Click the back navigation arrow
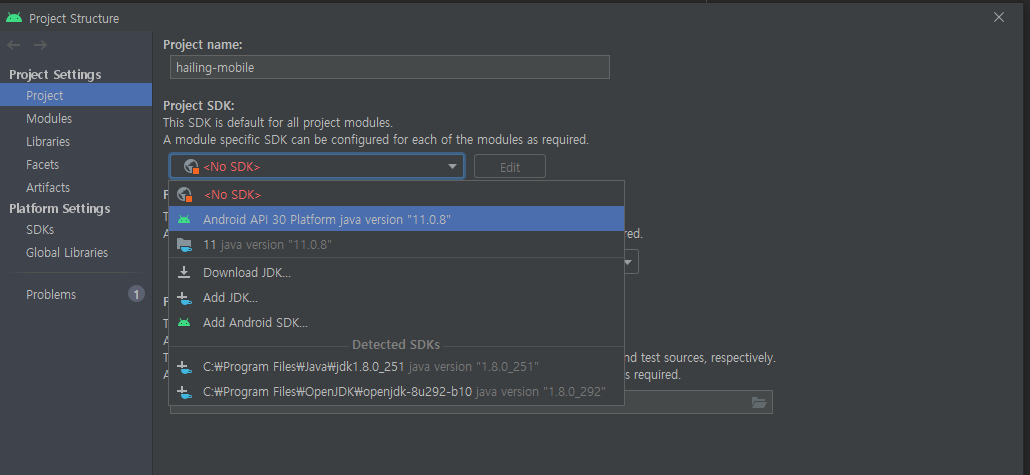 (x=14, y=45)
